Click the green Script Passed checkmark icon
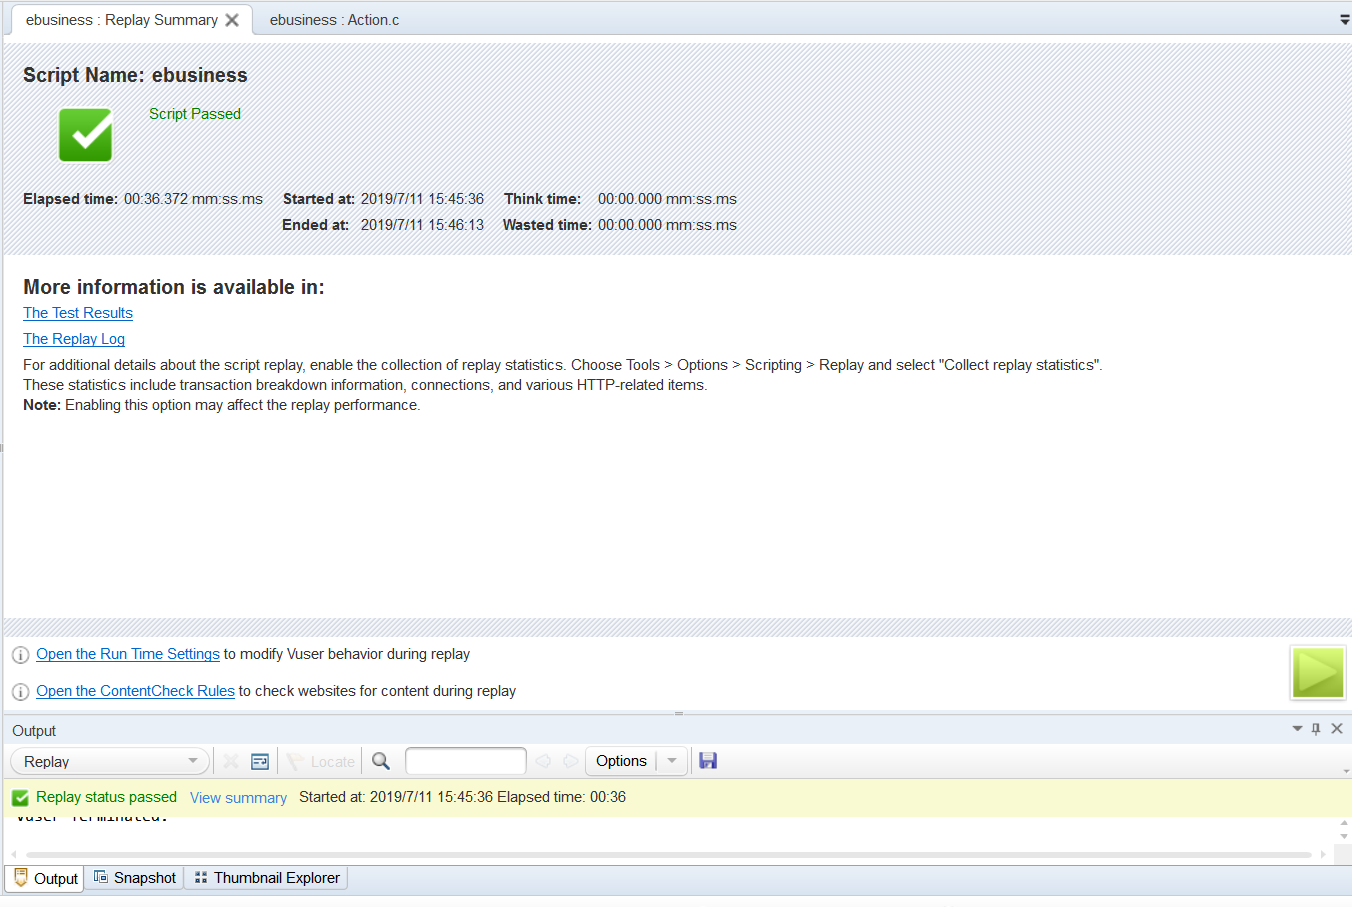The image size is (1352, 907). tap(85, 135)
